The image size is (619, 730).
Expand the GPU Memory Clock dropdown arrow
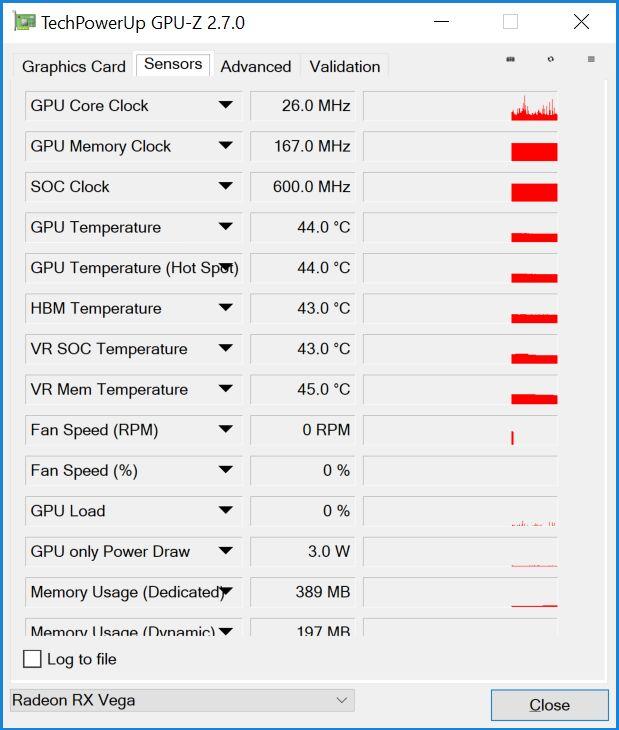tap(226, 146)
